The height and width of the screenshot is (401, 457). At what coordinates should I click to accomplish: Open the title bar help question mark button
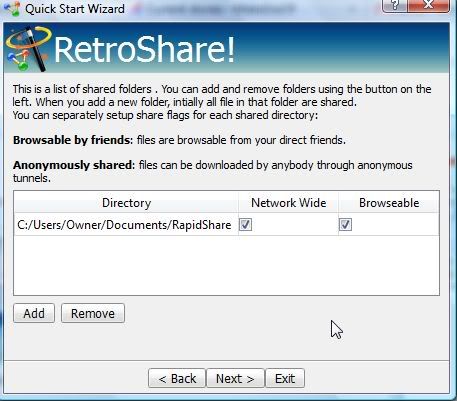[395, 5]
